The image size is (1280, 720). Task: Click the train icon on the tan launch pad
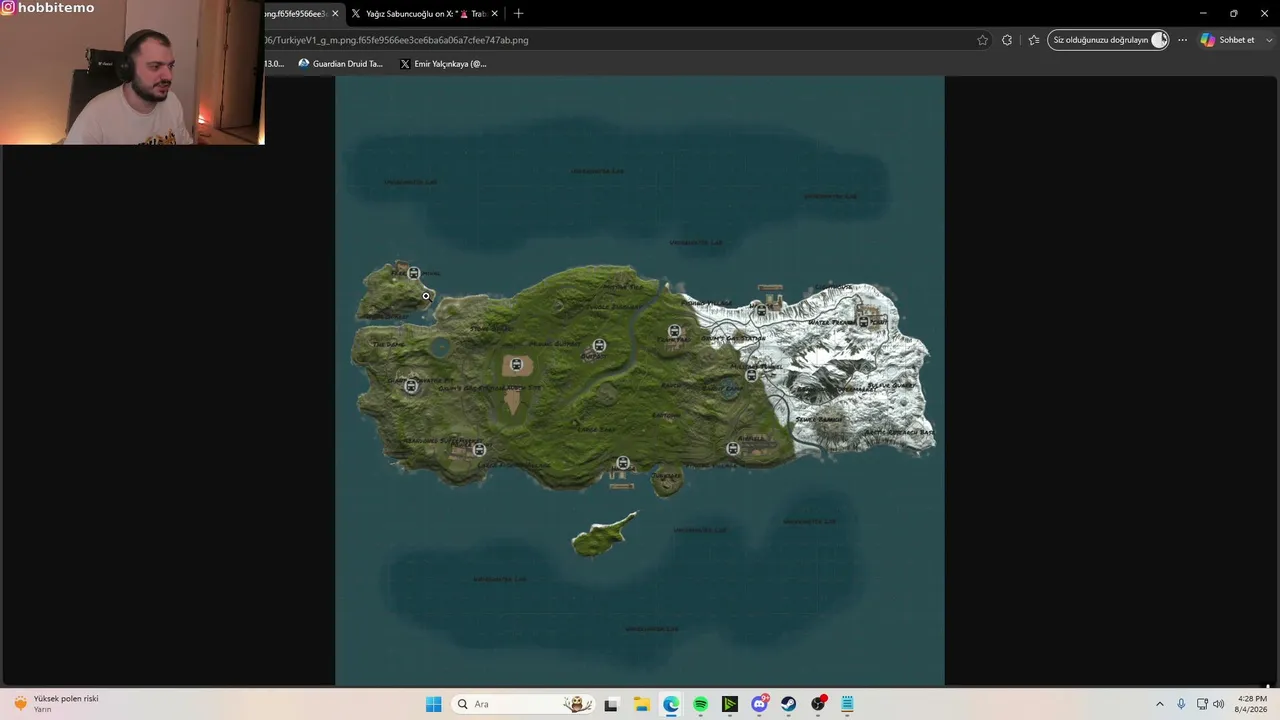pyautogui.click(x=516, y=365)
